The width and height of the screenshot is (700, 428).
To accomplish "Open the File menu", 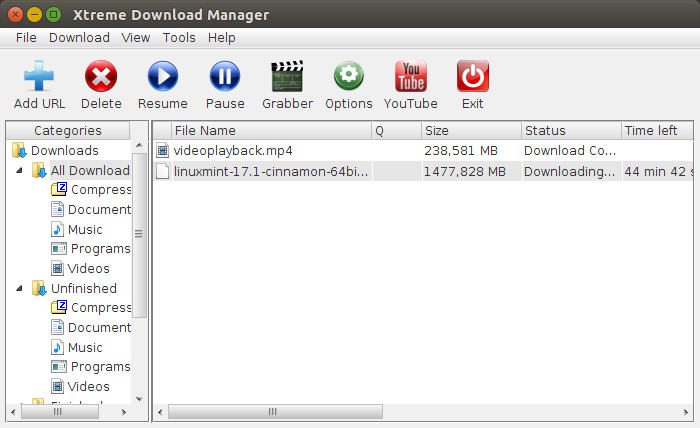I will (26, 37).
